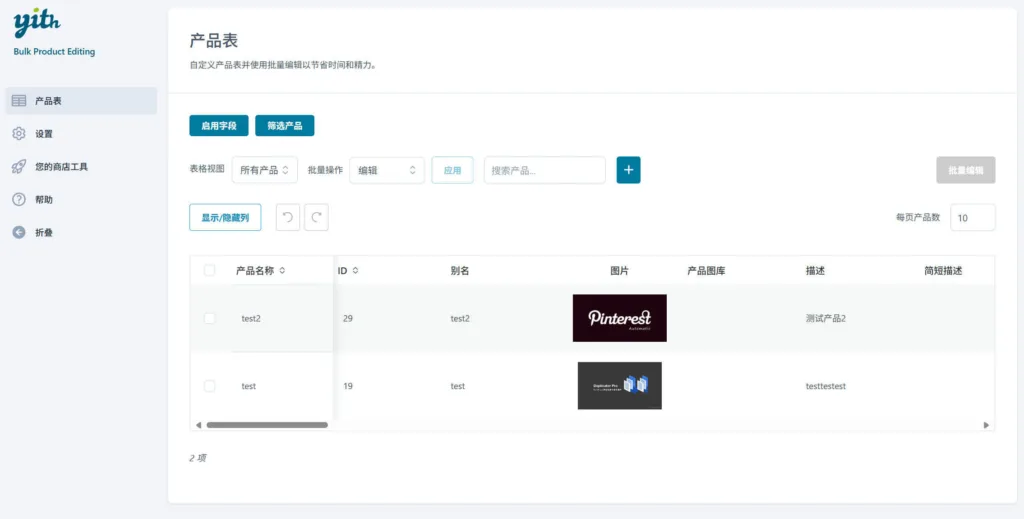Toggle the select-all checkbox in table header

pyautogui.click(x=209, y=270)
